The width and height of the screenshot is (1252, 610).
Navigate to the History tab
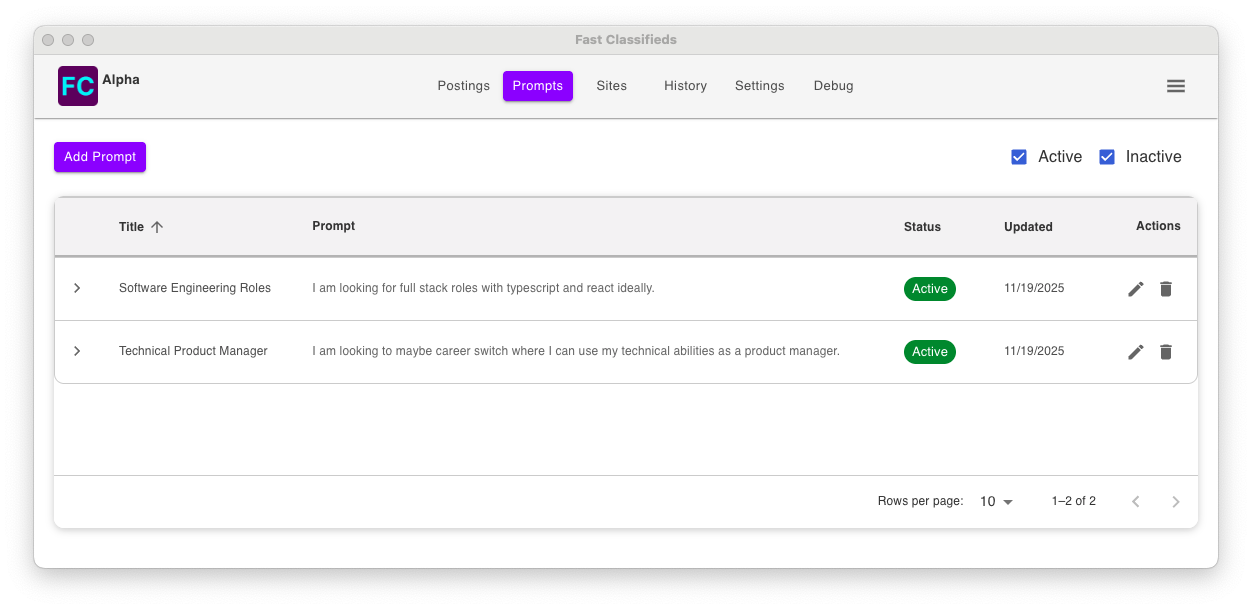(x=685, y=86)
